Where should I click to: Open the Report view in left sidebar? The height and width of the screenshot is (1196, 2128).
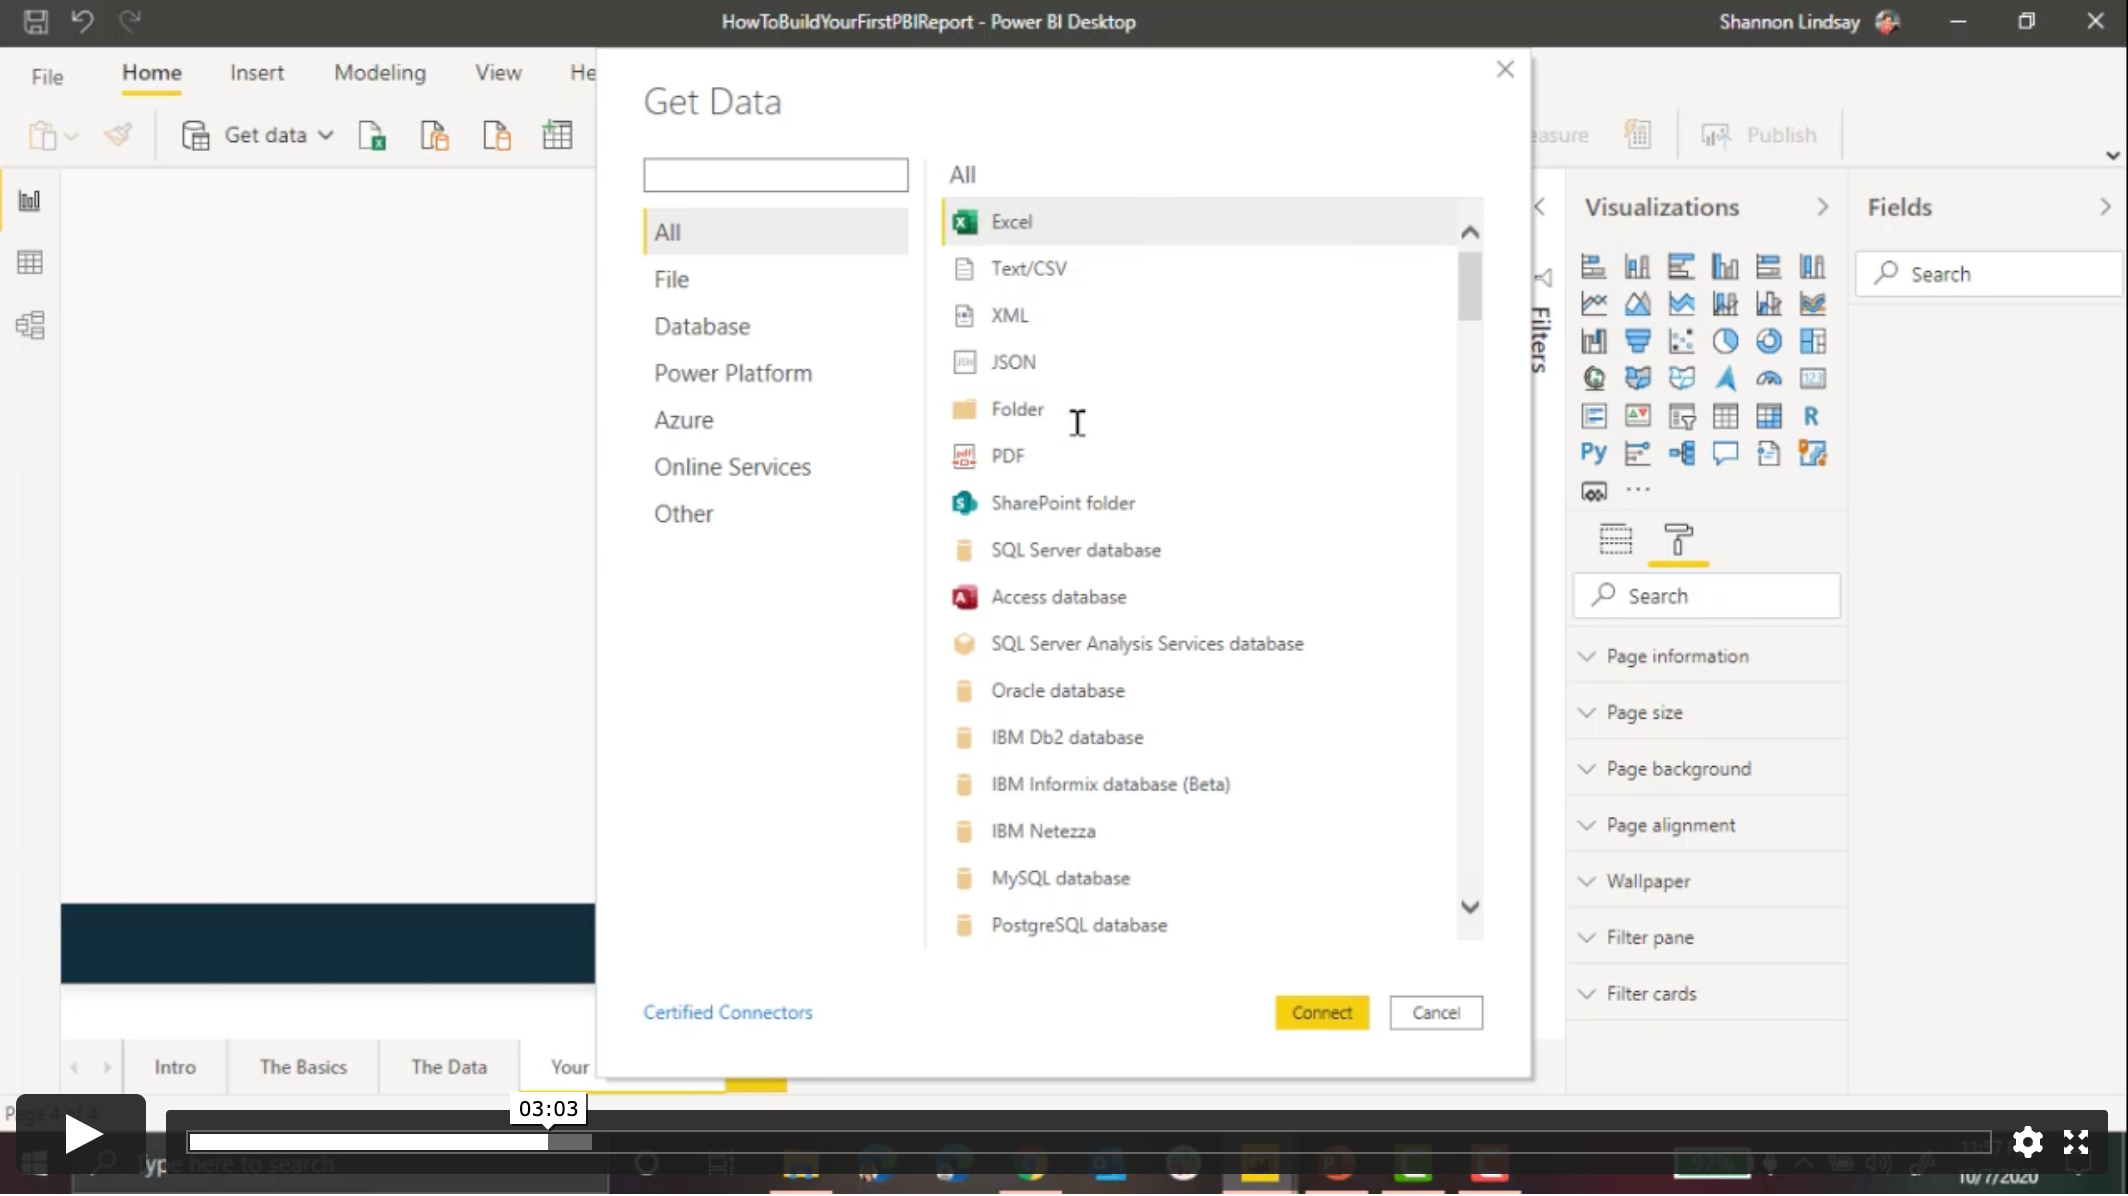(30, 200)
